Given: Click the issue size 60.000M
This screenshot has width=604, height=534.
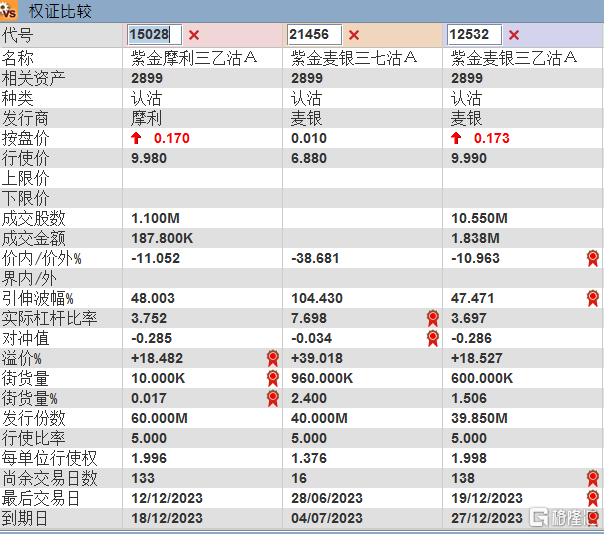Looking at the screenshot, I should pos(159,419).
